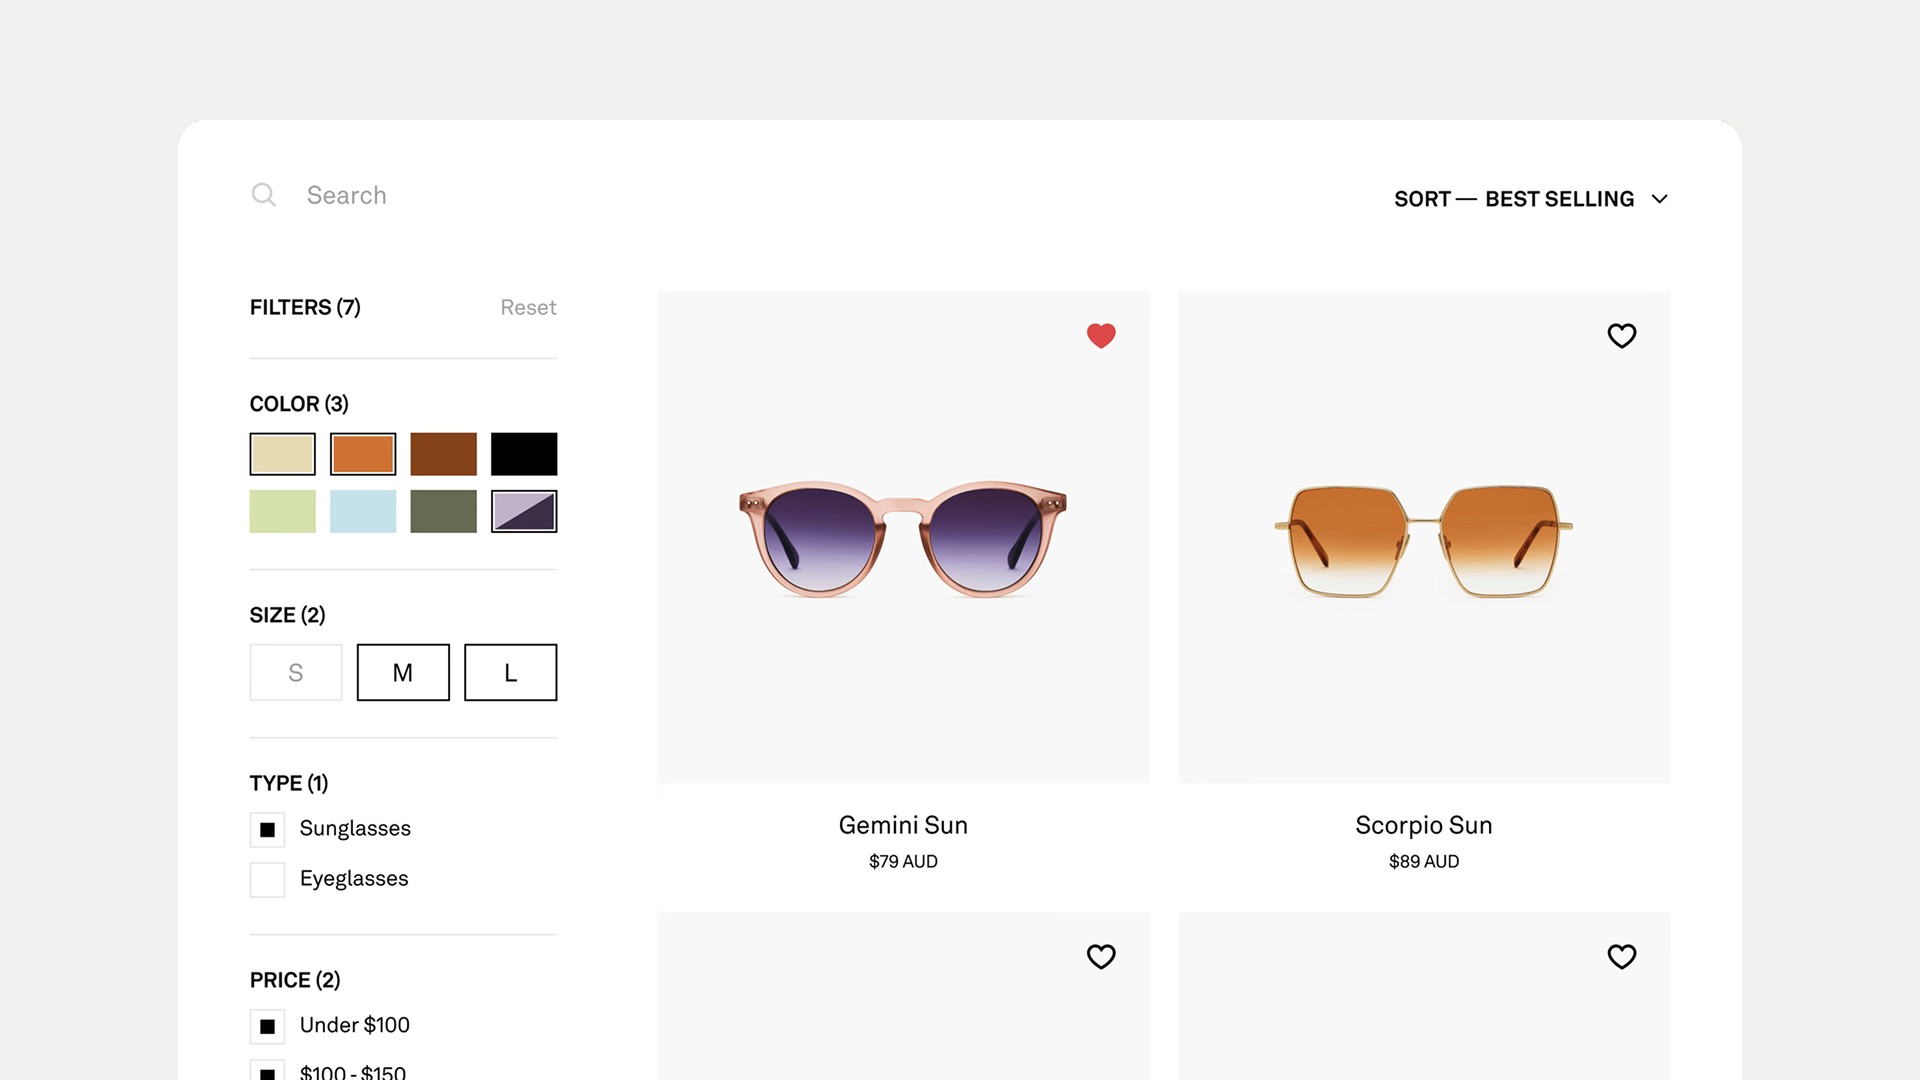
Task: Open the Scorpio Sun product title
Action: pyautogui.click(x=1424, y=825)
